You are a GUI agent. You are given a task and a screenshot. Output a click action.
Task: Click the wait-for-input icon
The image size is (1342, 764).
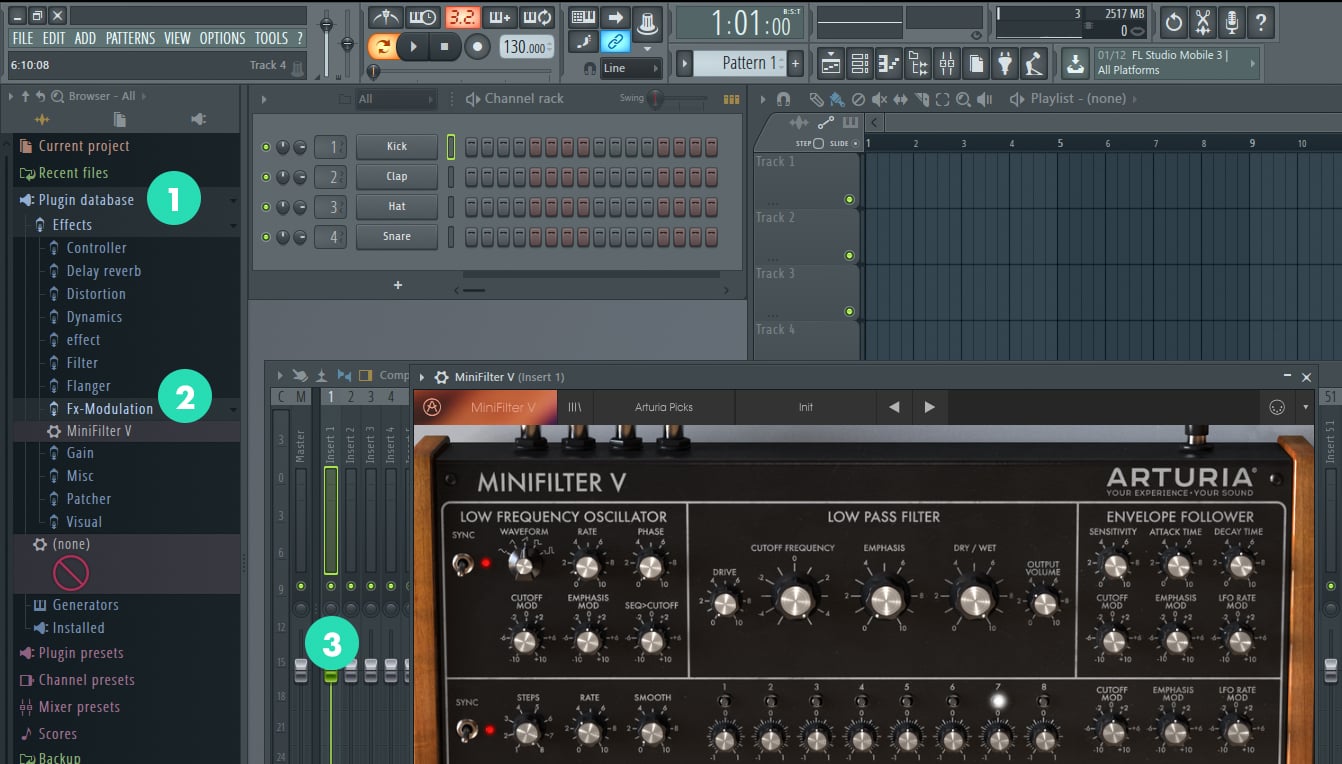point(423,18)
